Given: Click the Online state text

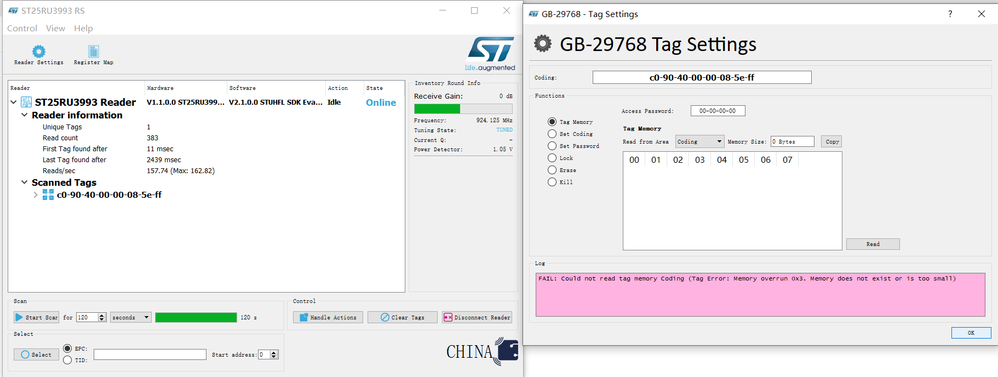Looking at the screenshot, I should [x=381, y=103].
